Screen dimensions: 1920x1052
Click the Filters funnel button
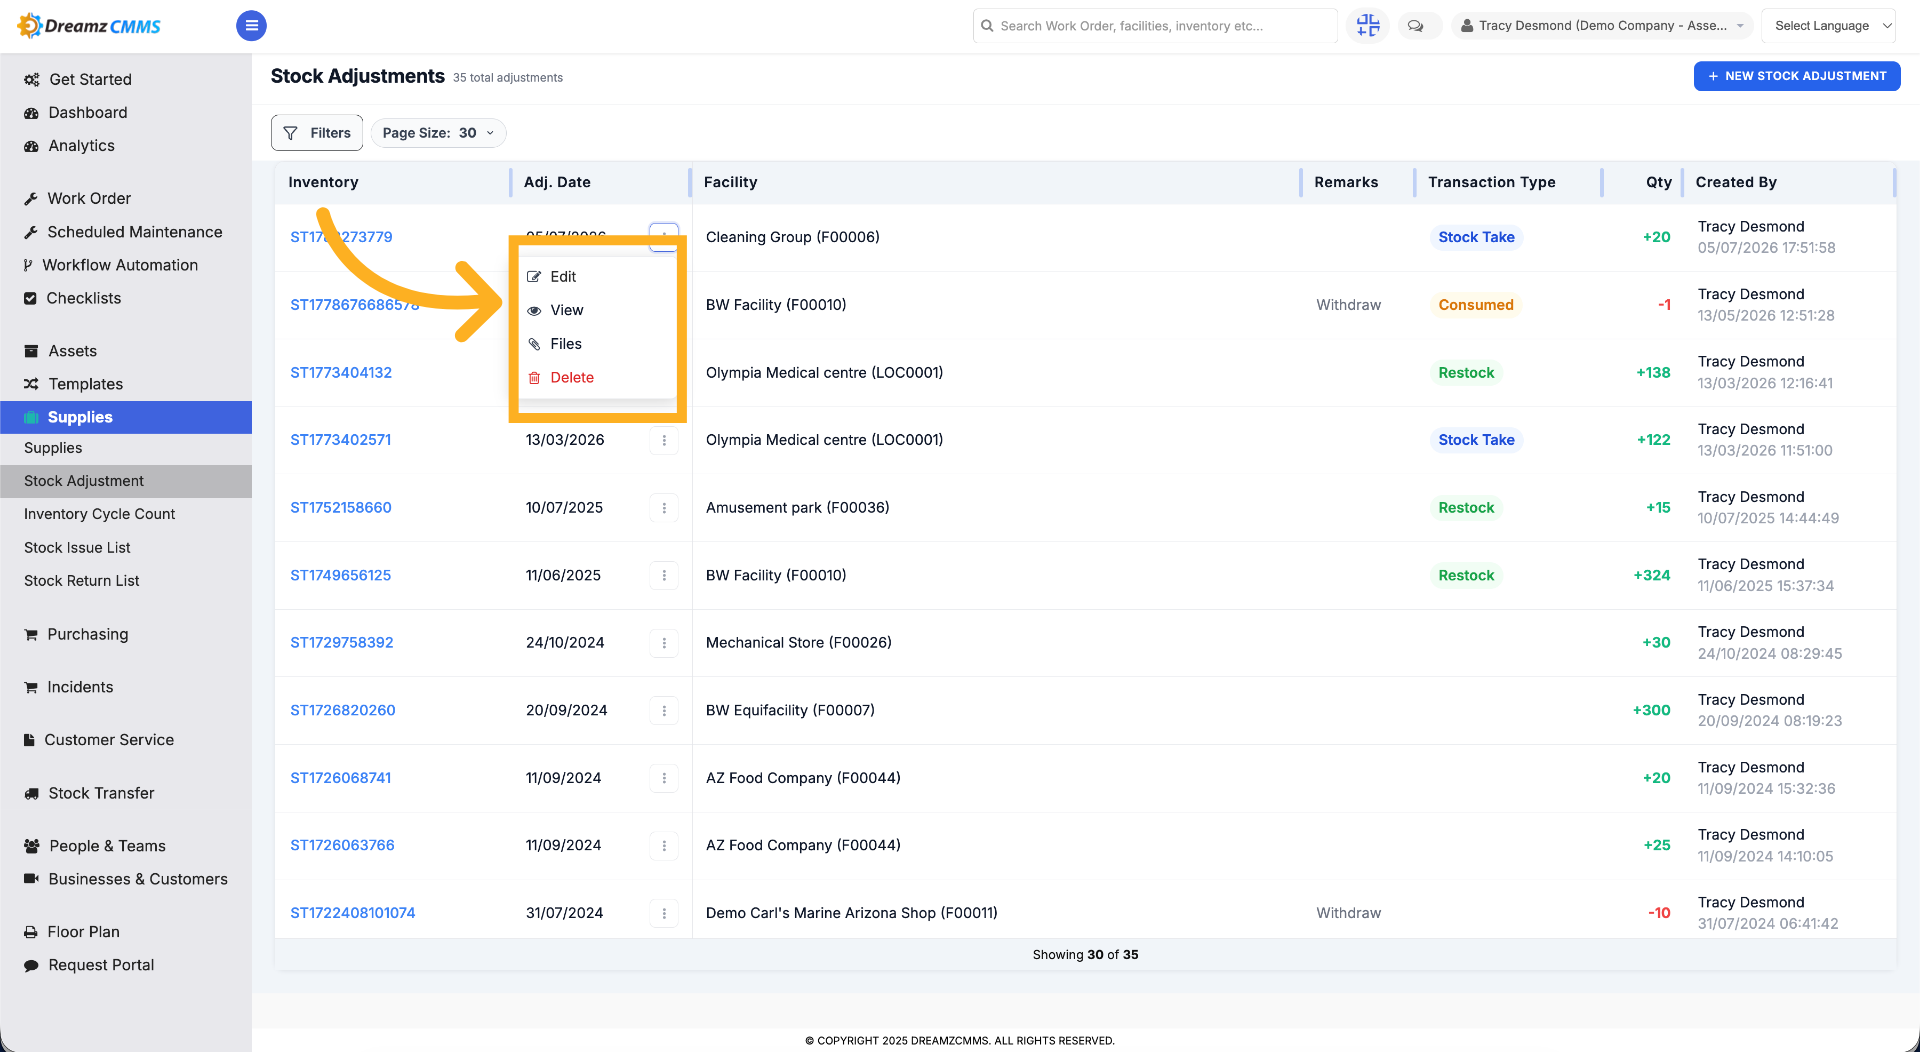click(317, 133)
